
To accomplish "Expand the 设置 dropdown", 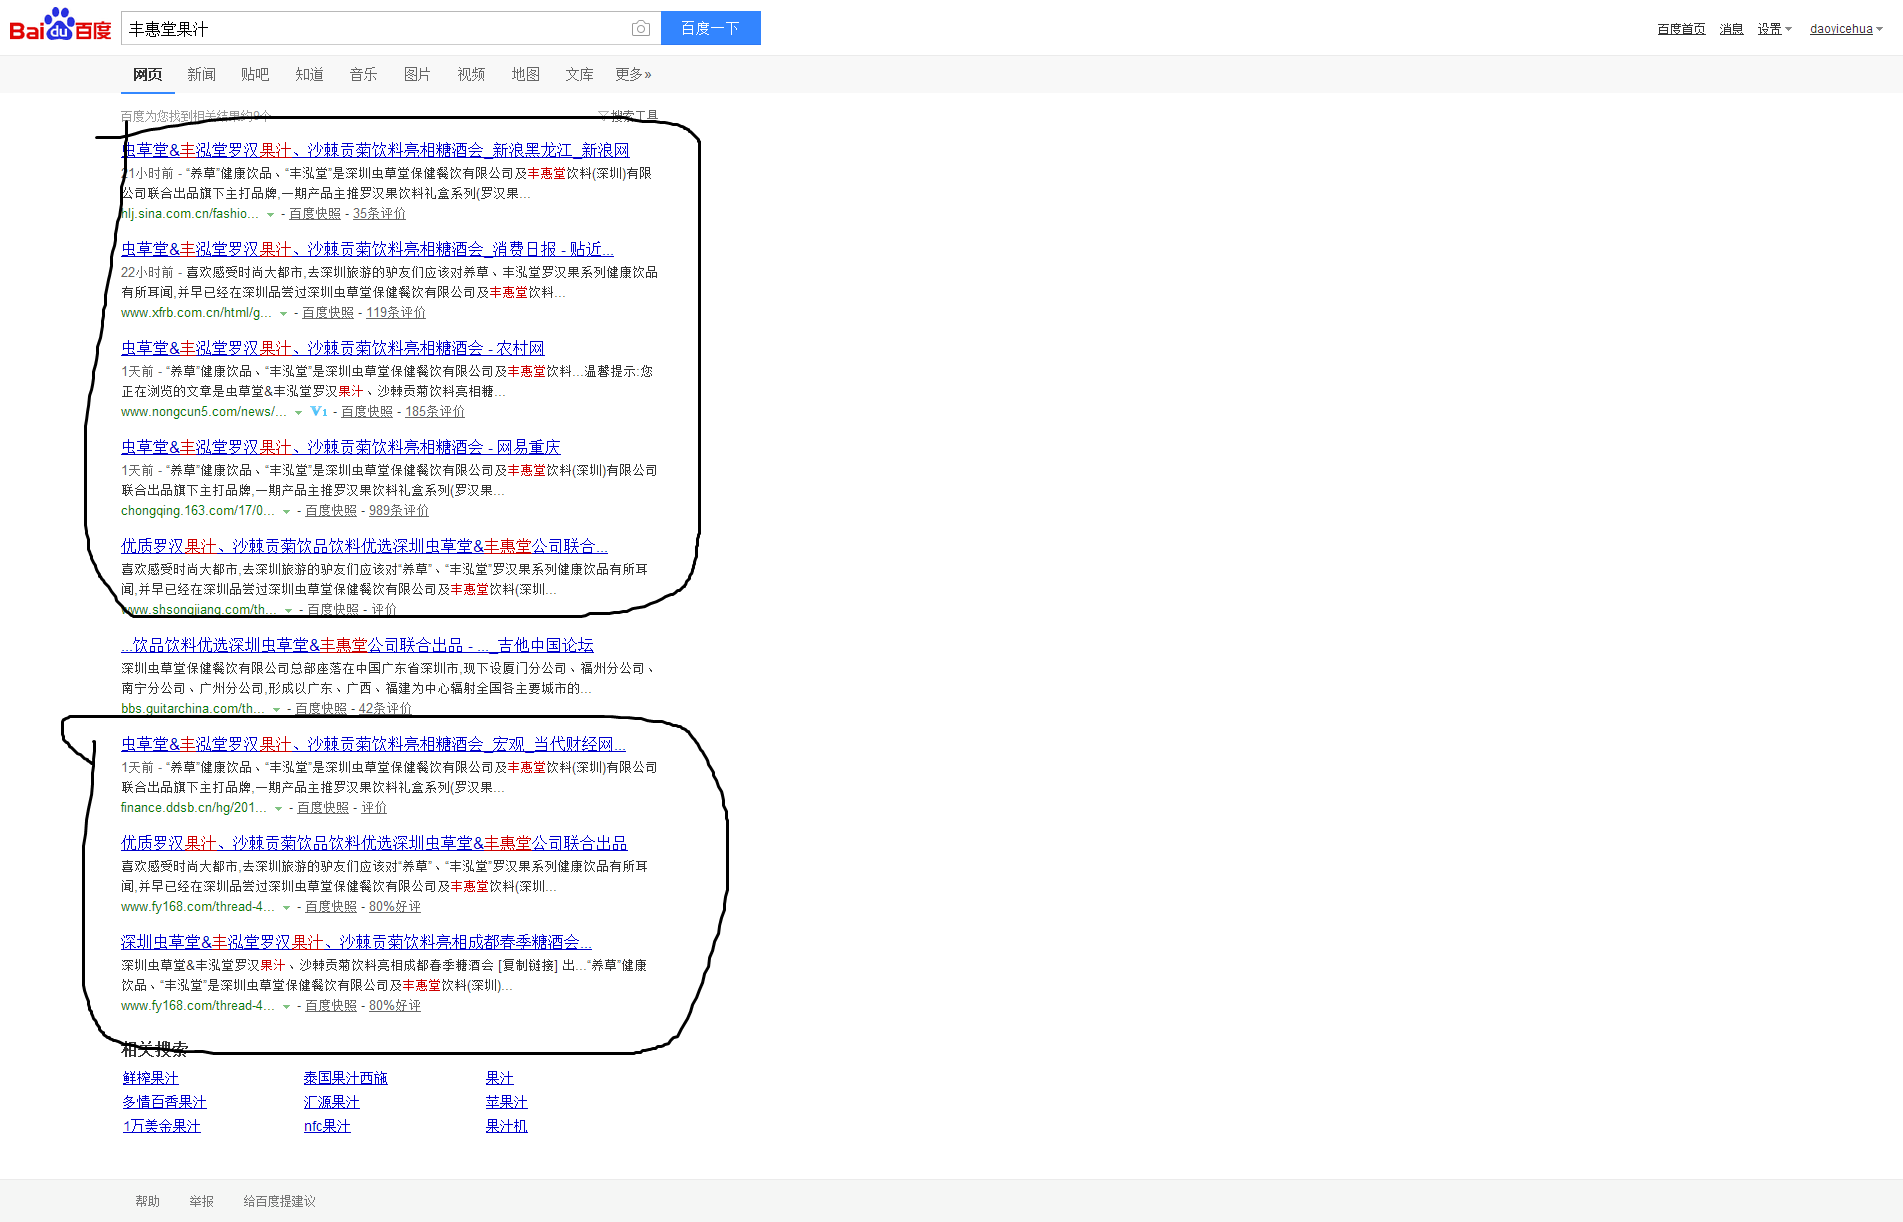I will coord(1774,29).
